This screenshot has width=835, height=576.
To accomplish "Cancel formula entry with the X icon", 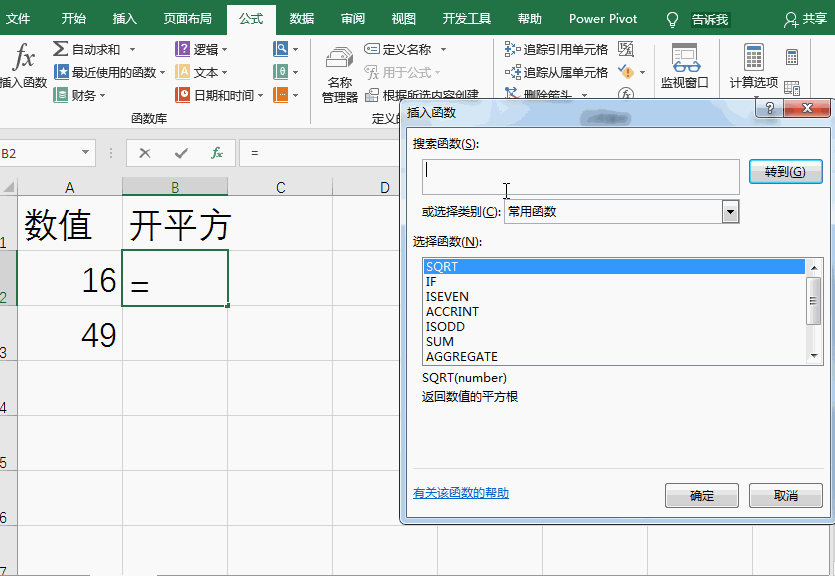I will click(144, 153).
